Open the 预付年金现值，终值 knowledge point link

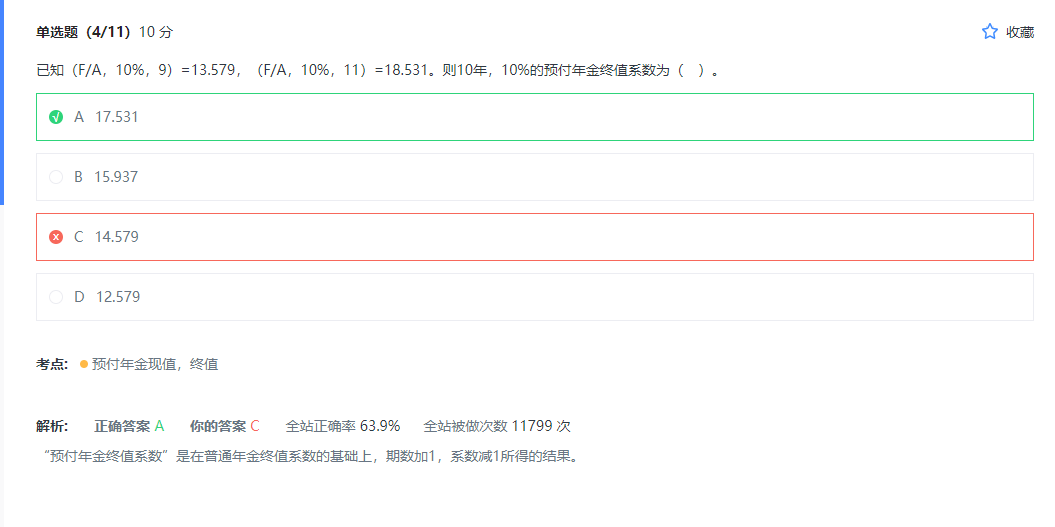155,364
